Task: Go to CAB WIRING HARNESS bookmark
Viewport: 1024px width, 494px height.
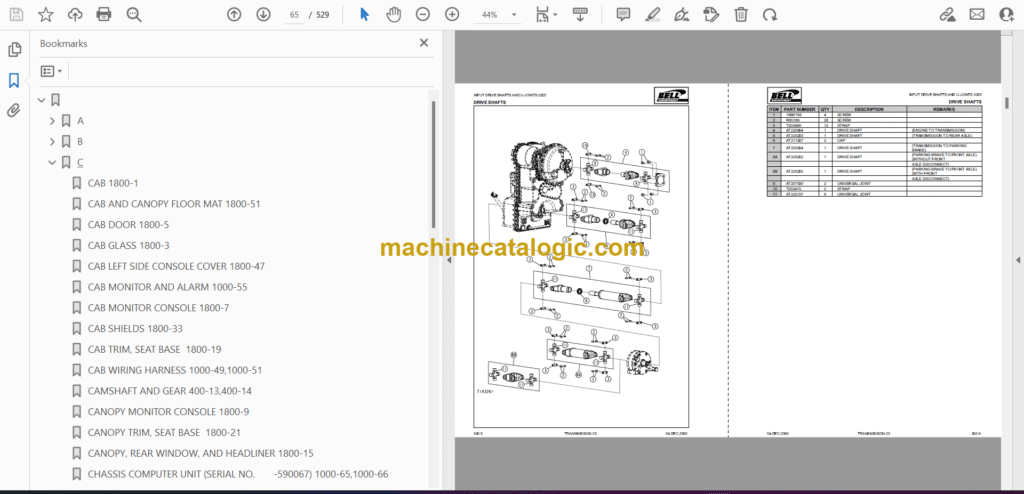Action: point(174,370)
